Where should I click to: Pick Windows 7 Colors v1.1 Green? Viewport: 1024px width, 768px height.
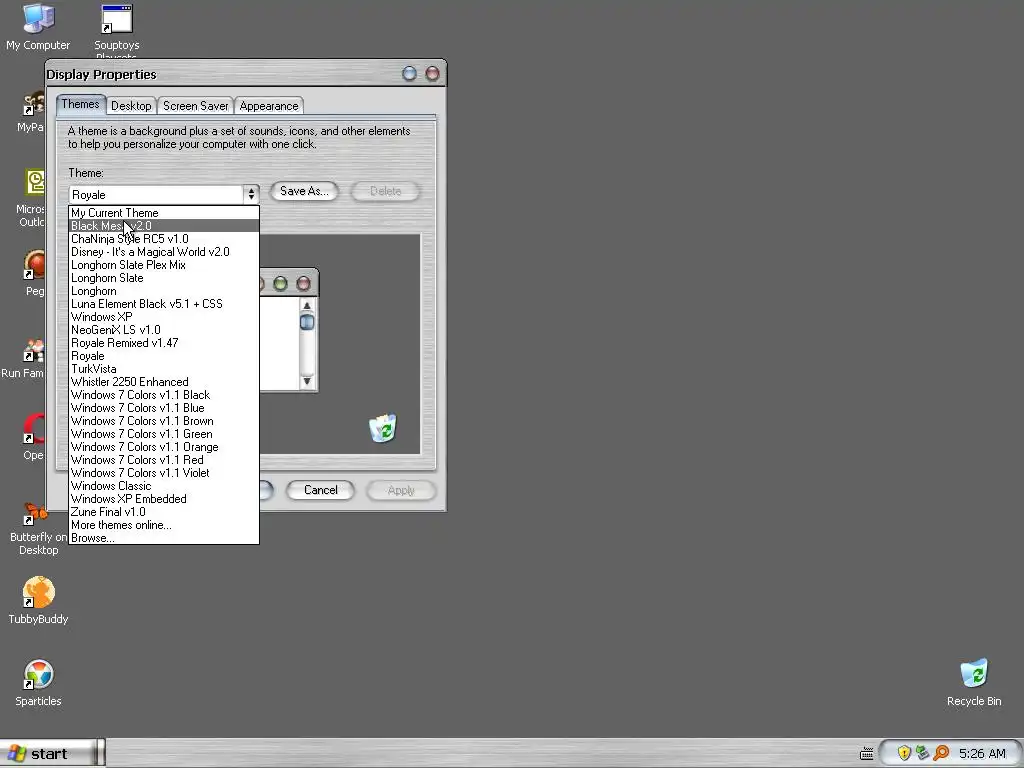coord(164,434)
